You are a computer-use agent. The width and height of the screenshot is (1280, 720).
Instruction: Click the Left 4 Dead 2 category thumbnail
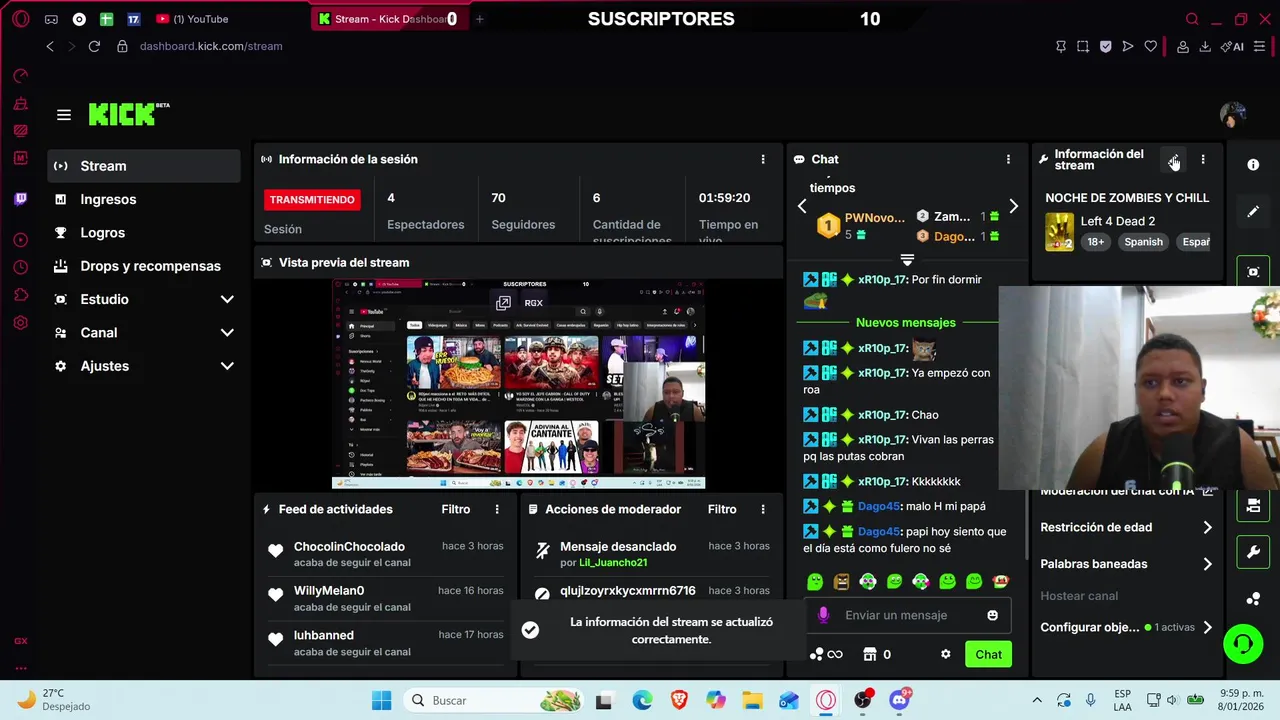(1060, 232)
